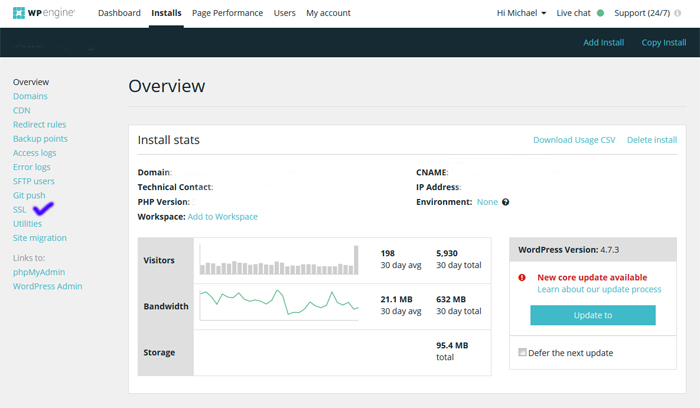
Task: Open My account tab
Action: 328,13
